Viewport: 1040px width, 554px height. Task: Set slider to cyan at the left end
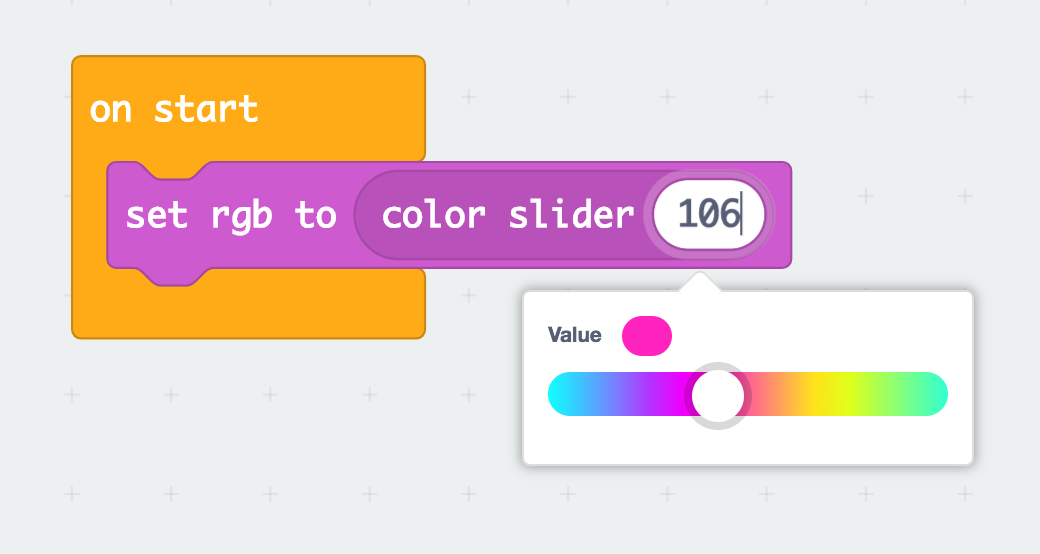pyautogui.click(x=561, y=394)
